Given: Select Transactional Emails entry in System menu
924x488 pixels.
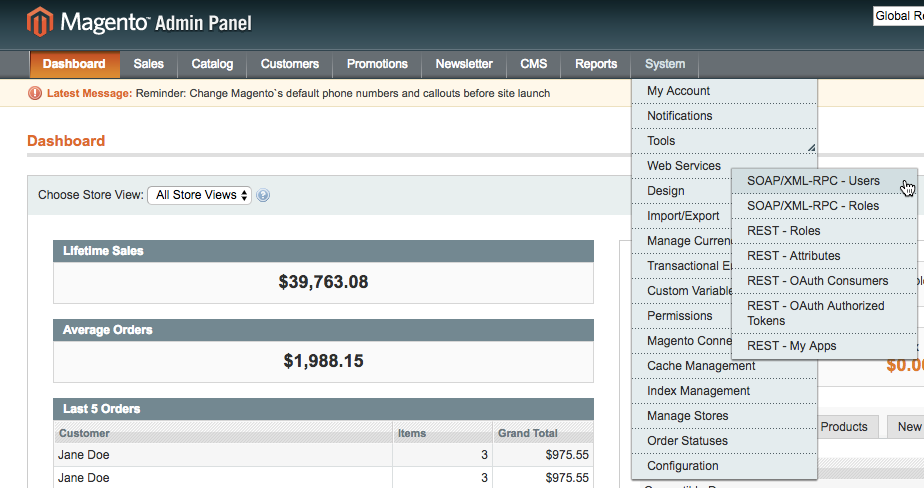Looking at the screenshot, I should click(x=681, y=266).
